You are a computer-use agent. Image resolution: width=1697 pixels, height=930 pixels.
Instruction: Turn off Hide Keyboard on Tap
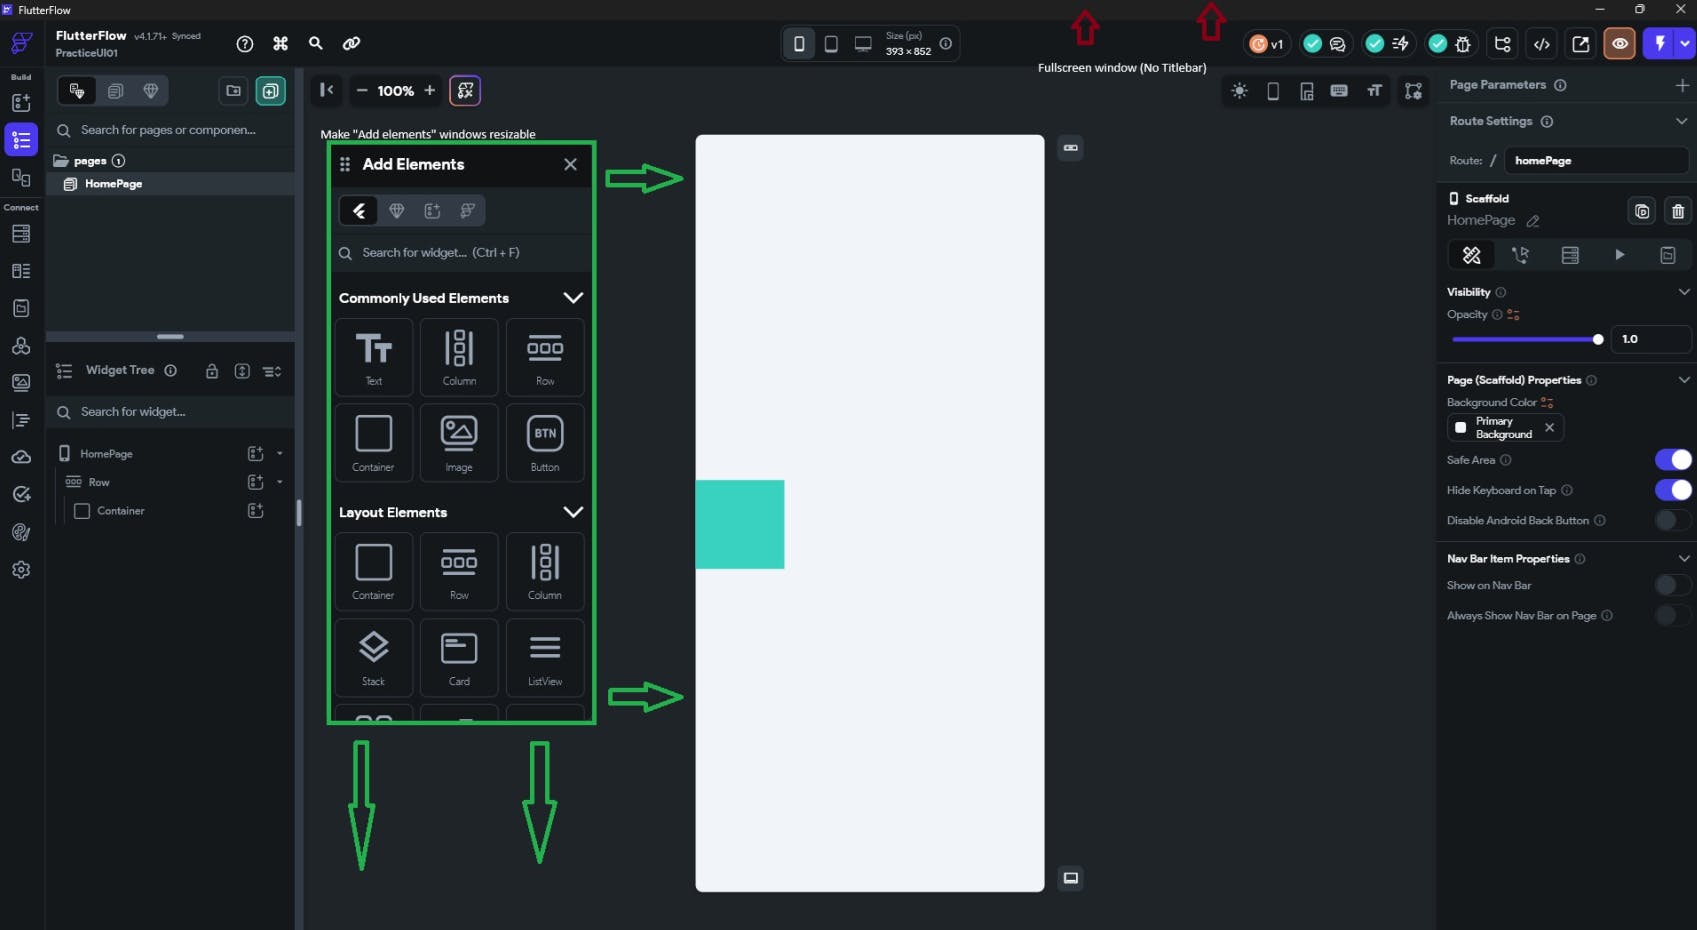tap(1672, 490)
